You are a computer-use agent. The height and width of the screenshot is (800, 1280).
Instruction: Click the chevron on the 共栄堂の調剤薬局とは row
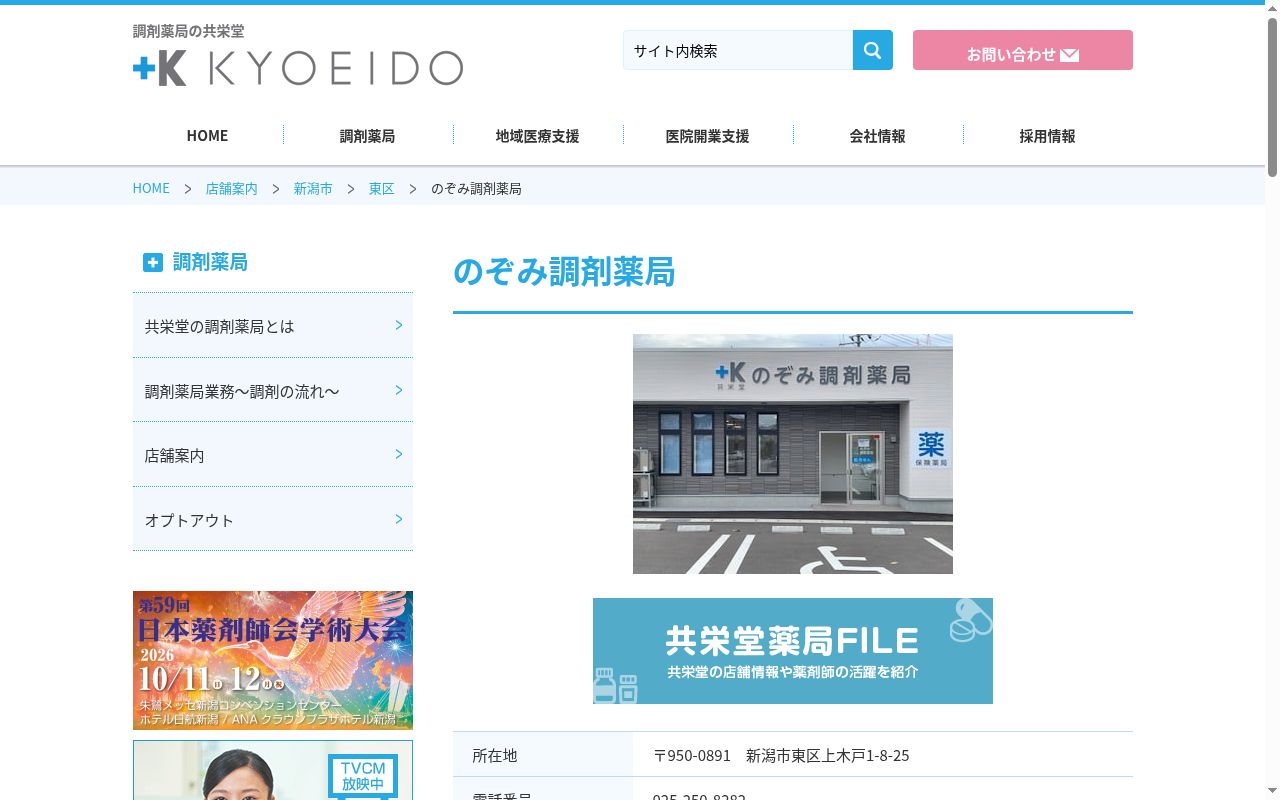pos(399,325)
